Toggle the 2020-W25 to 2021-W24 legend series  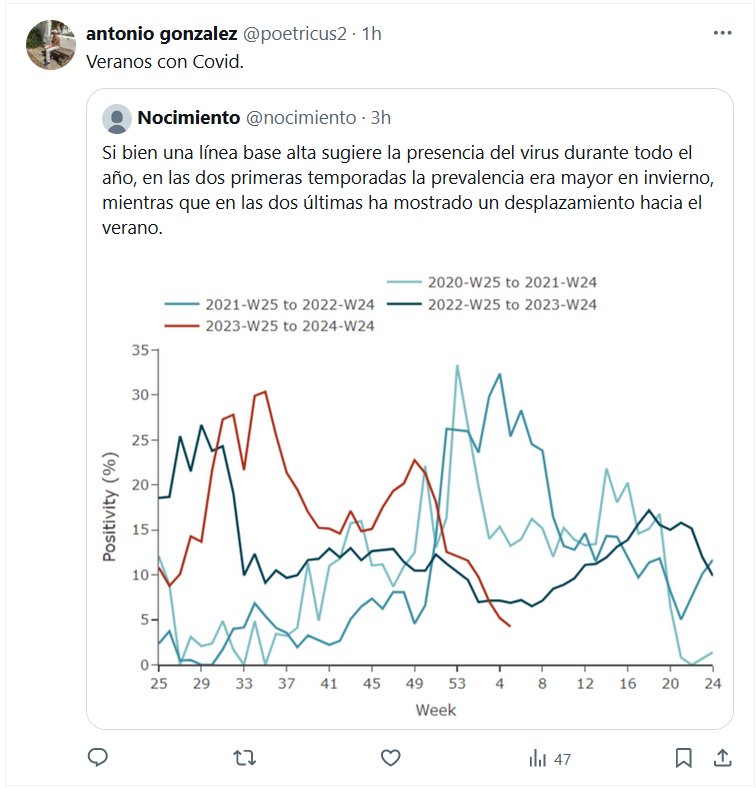click(x=510, y=282)
